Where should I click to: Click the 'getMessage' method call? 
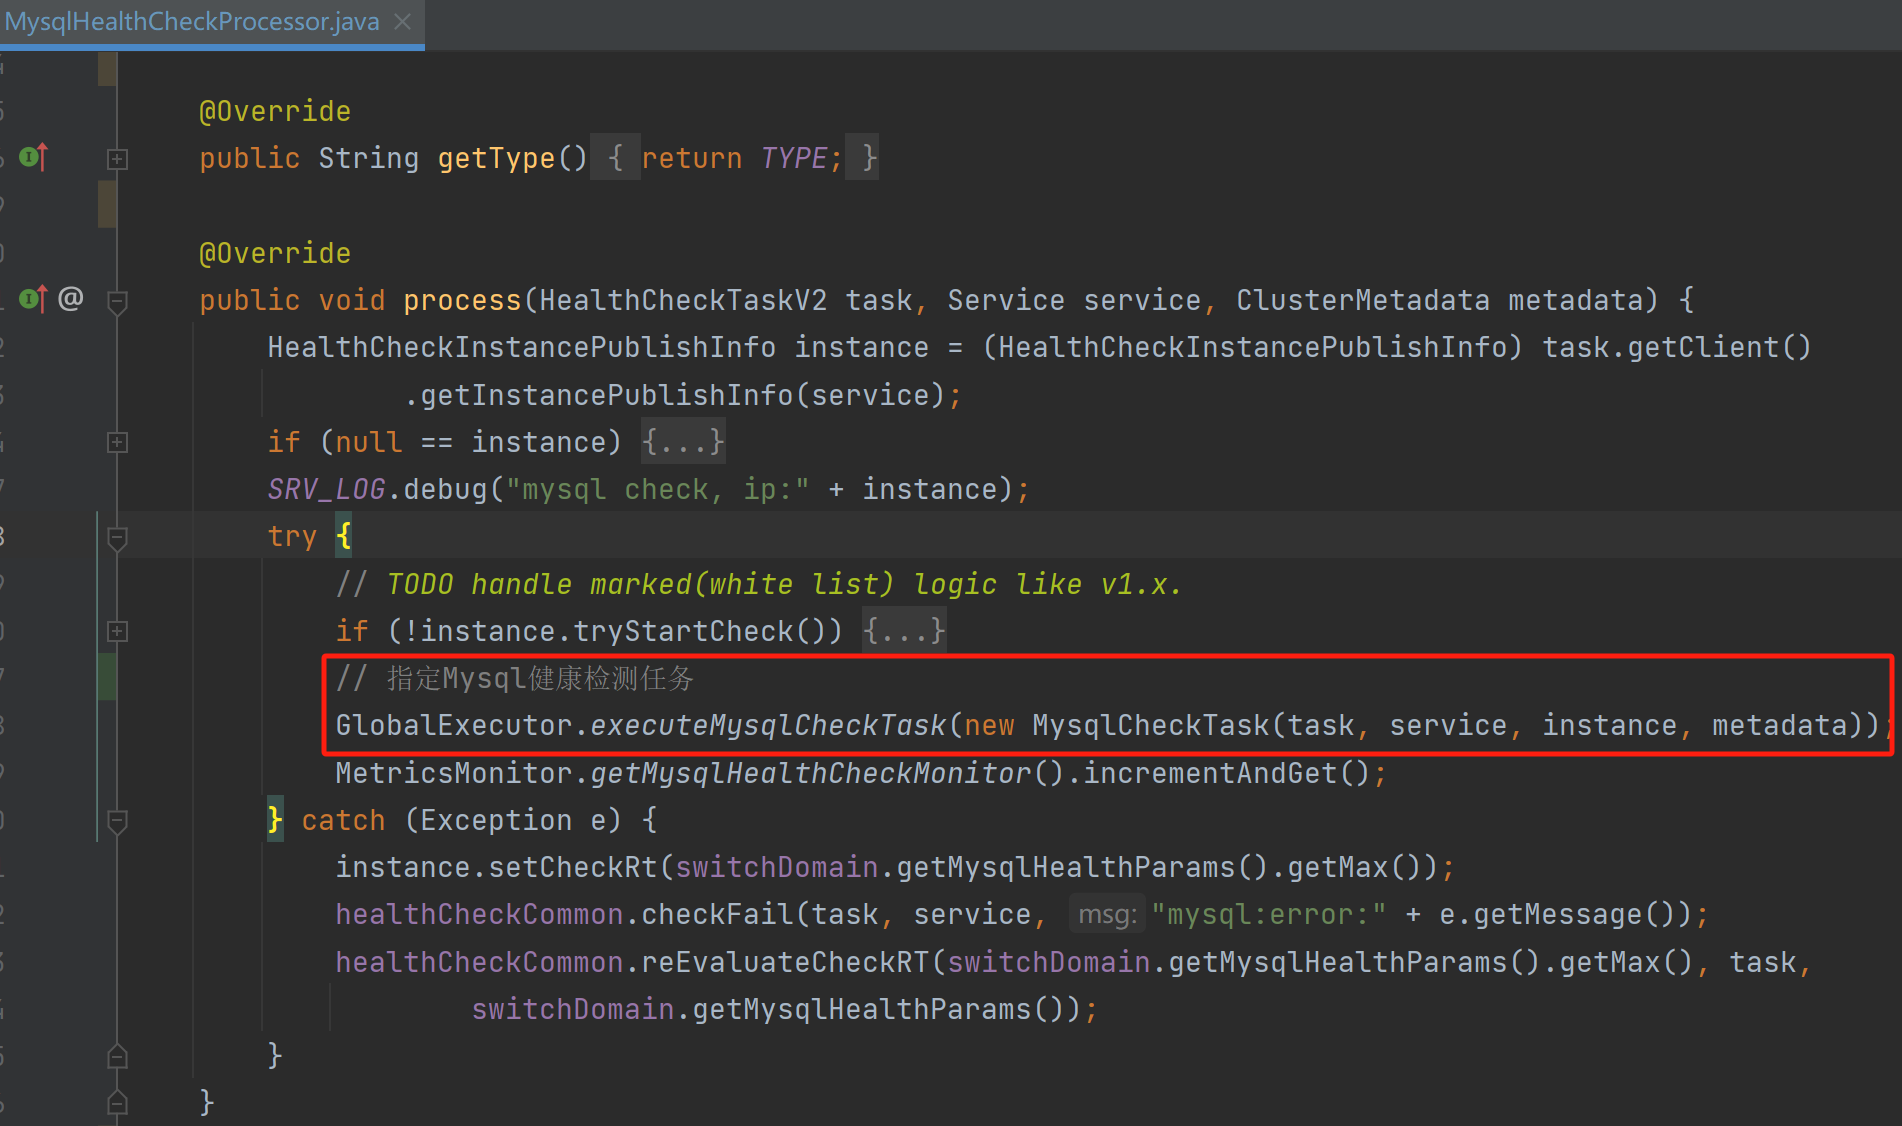(1558, 914)
